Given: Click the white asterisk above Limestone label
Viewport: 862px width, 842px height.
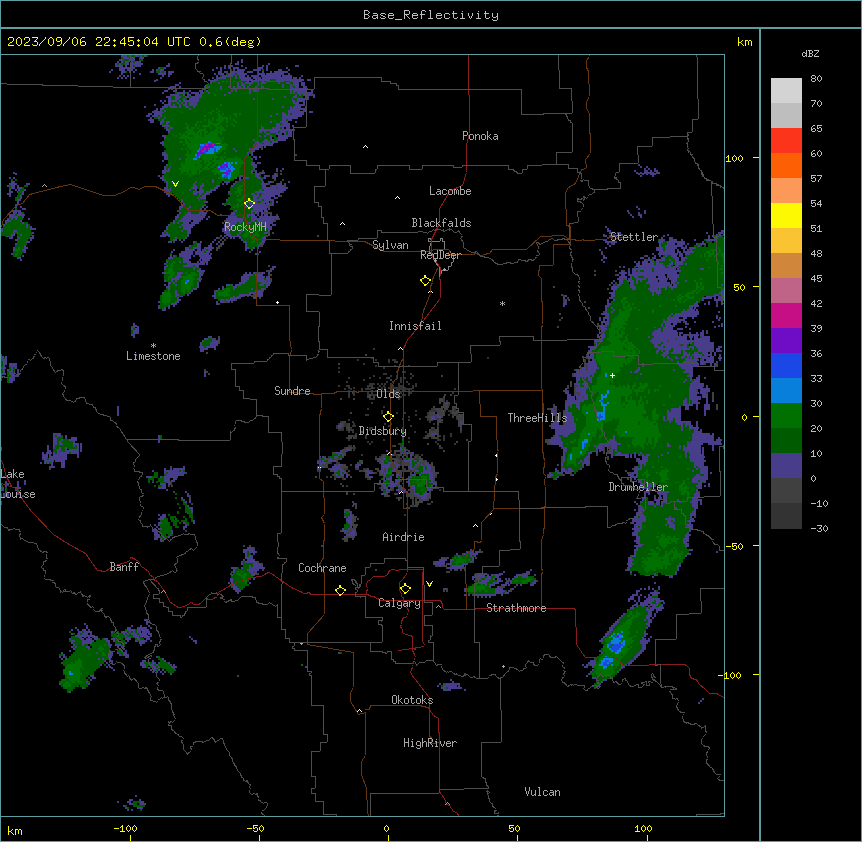Looking at the screenshot, I should tap(153, 346).
